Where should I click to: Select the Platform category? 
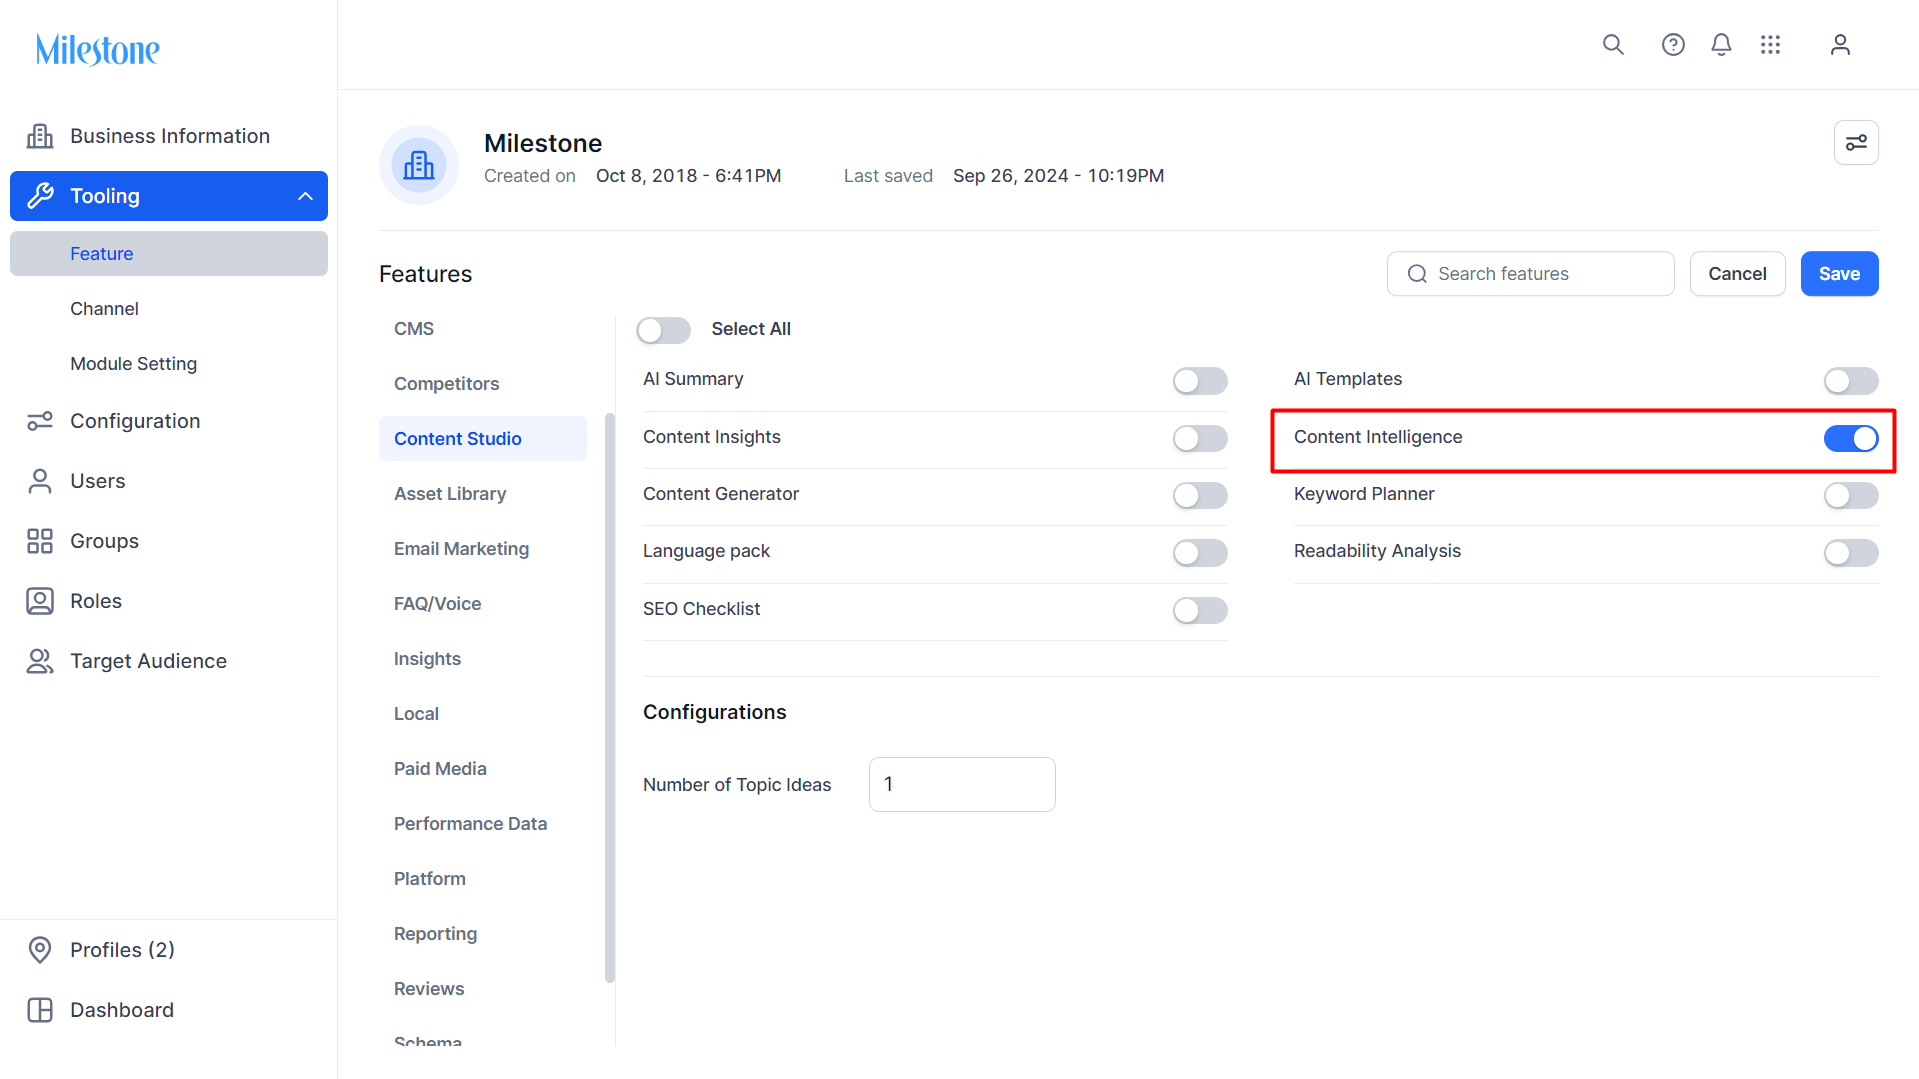pyautogui.click(x=483, y=879)
